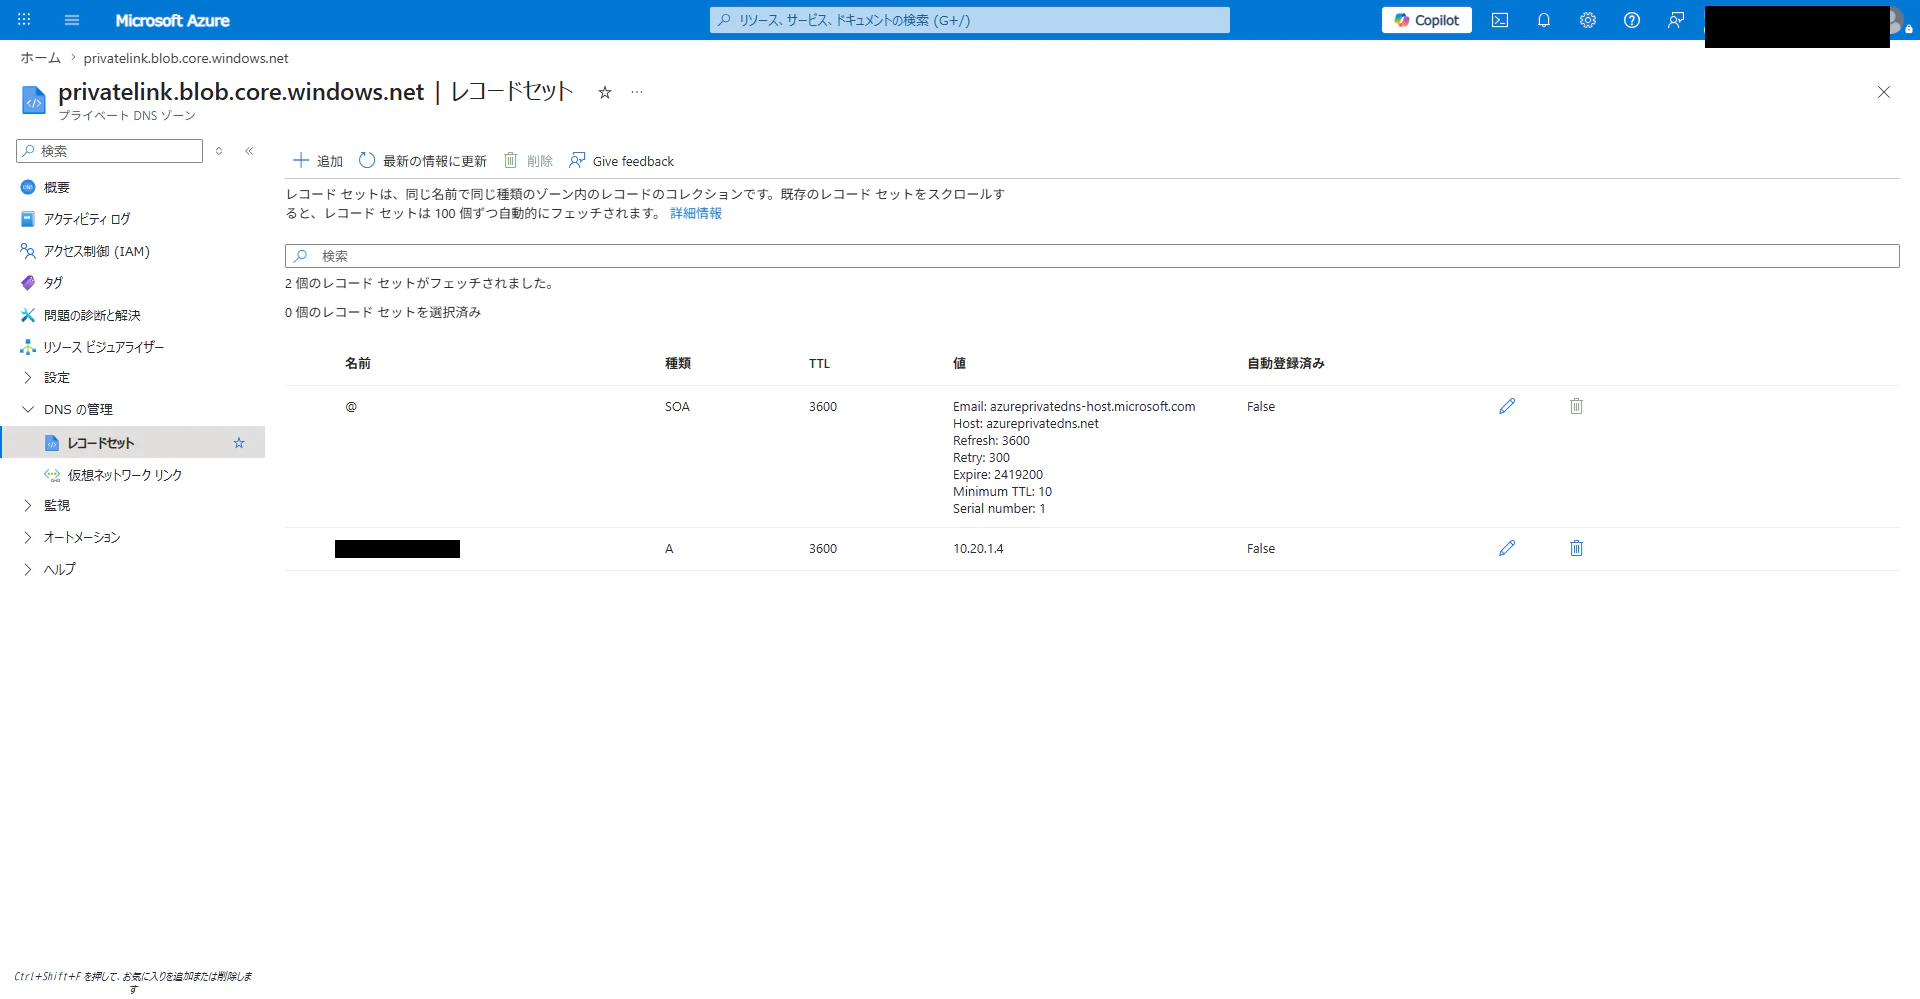
Task: Open the feedback icon in top bar
Action: coord(1676,20)
